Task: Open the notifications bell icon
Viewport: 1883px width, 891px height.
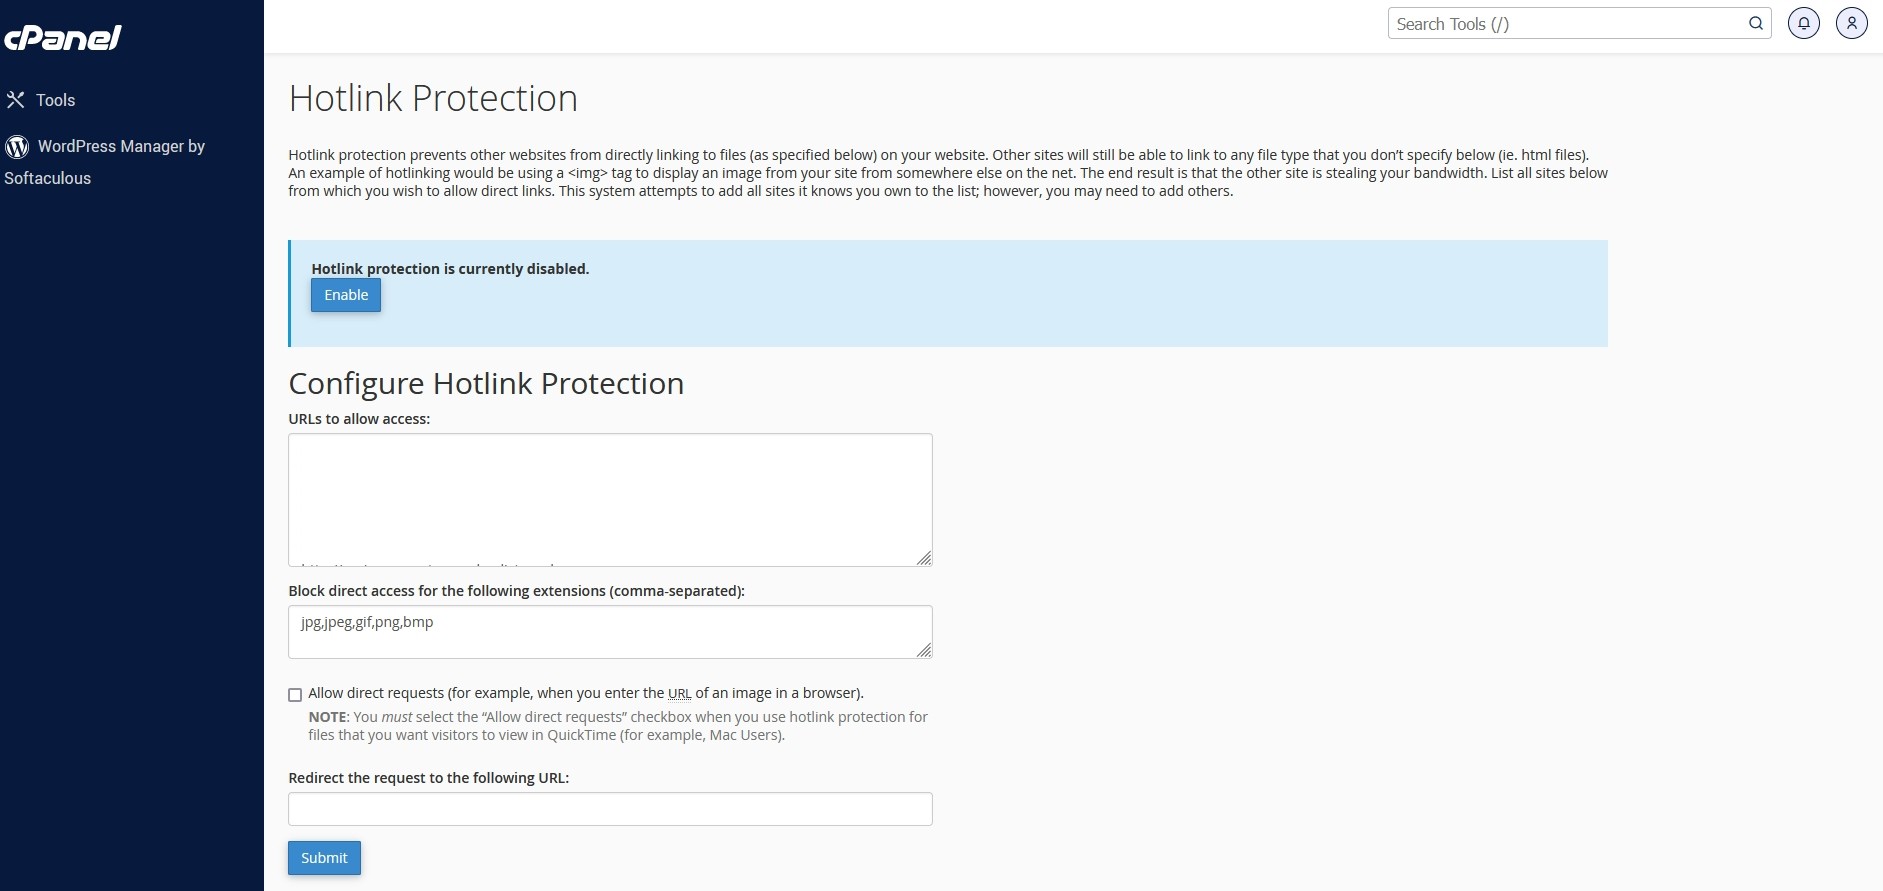Action: [1804, 23]
